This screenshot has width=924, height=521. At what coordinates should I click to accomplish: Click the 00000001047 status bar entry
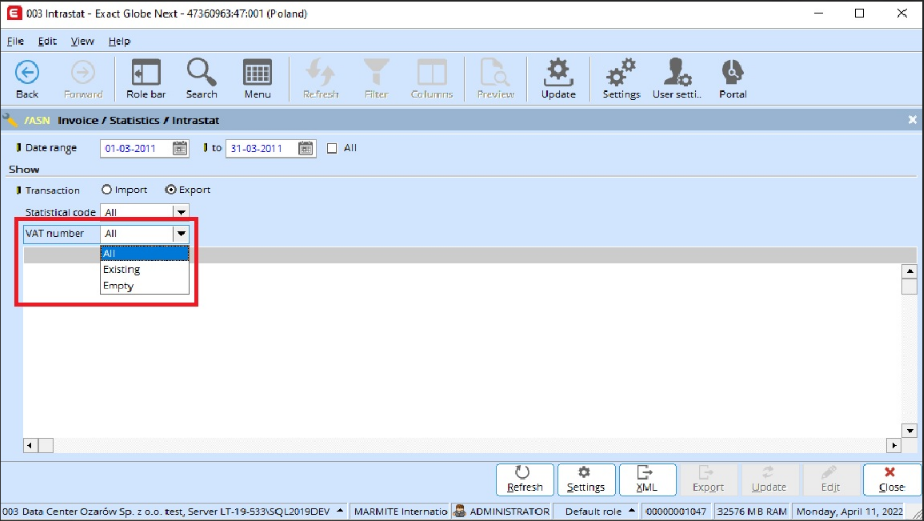click(675, 511)
